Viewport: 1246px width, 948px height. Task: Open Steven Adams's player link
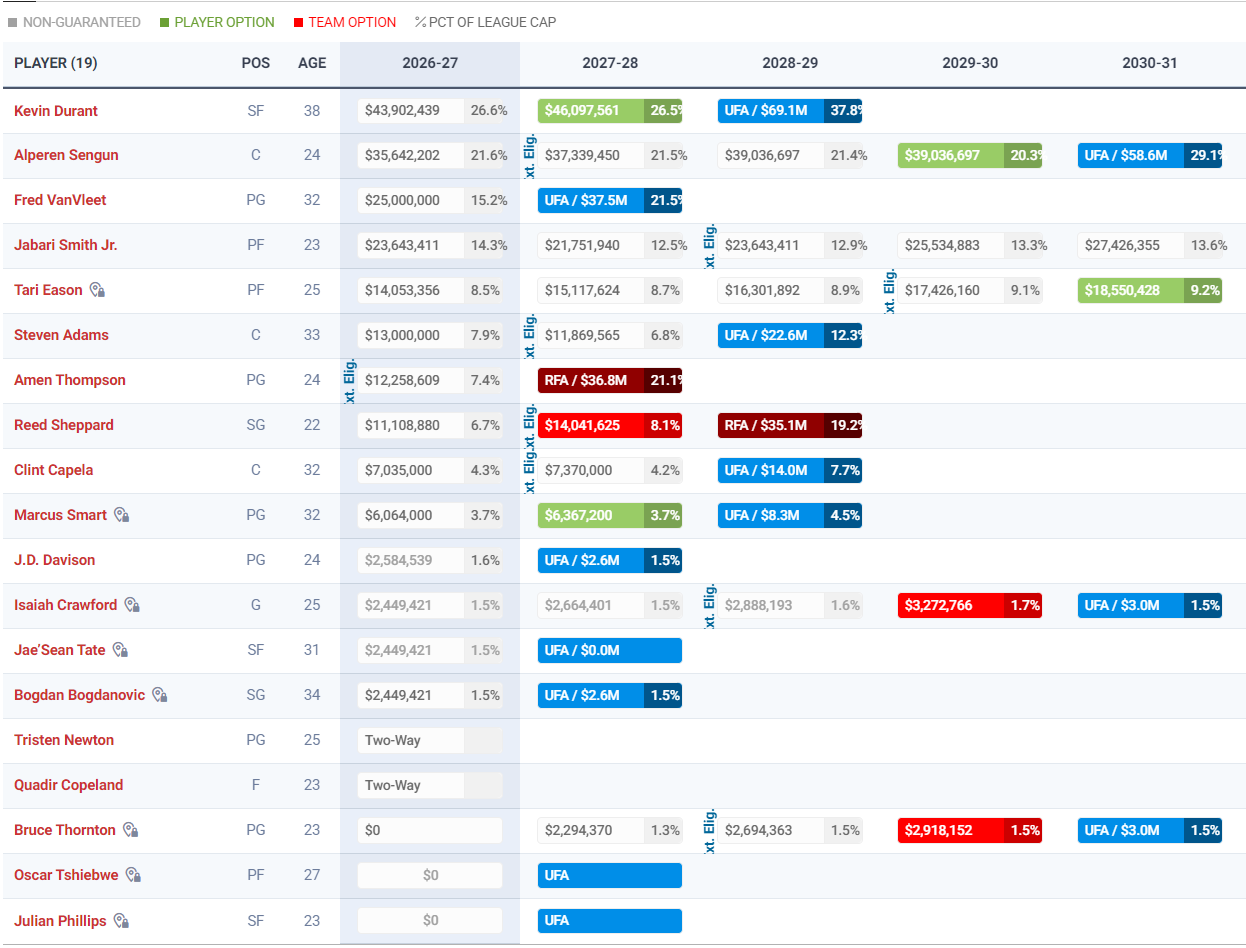[61, 335]
